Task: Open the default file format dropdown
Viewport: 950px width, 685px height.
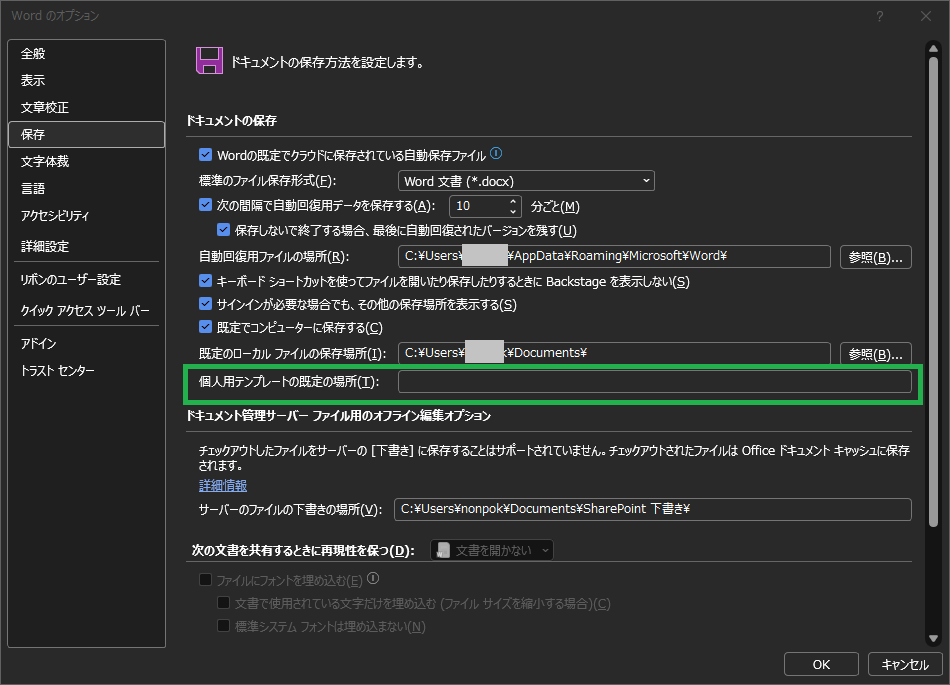Action: tap(526, 181)
